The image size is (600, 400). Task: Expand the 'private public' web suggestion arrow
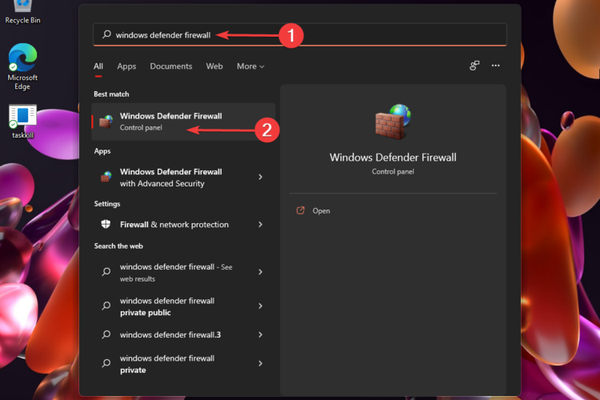click(x=260, y=306)
